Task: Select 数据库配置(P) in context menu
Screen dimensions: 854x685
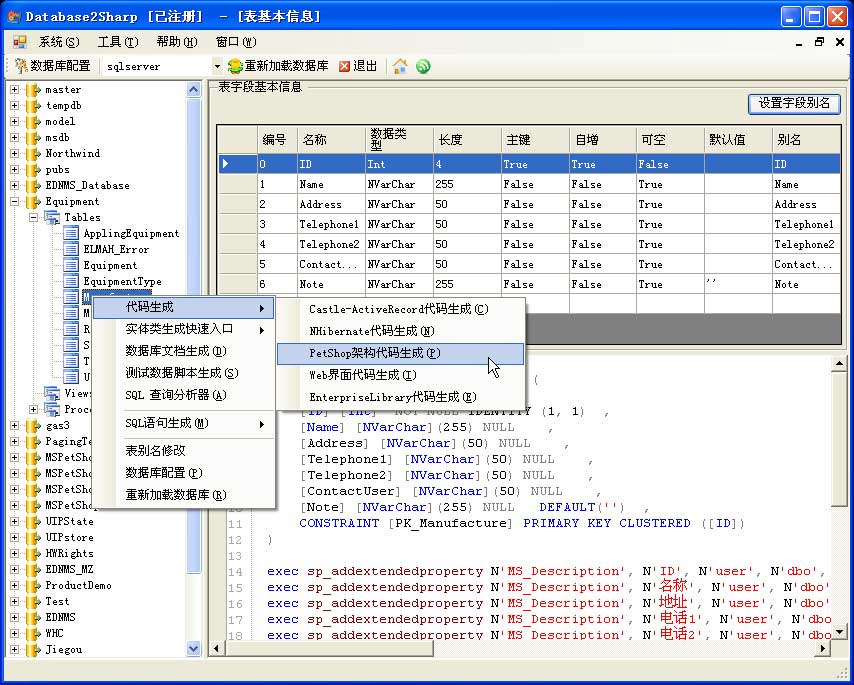Action: 184,473
